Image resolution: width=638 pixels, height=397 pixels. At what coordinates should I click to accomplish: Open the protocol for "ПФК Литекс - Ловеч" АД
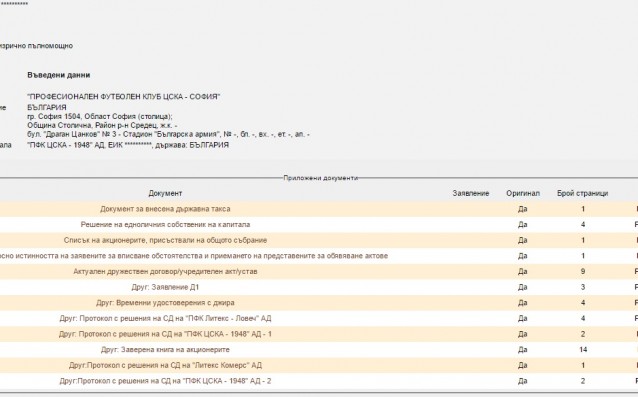click(x=165, y=318)
